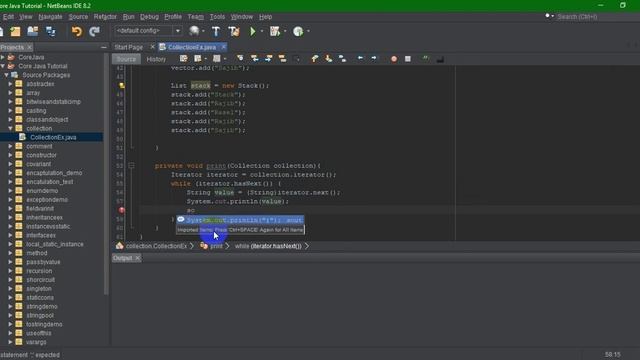Switch to the Start Page tab
Image resolution: width=640 pixels, height=360 pixels.
point(129,47)
